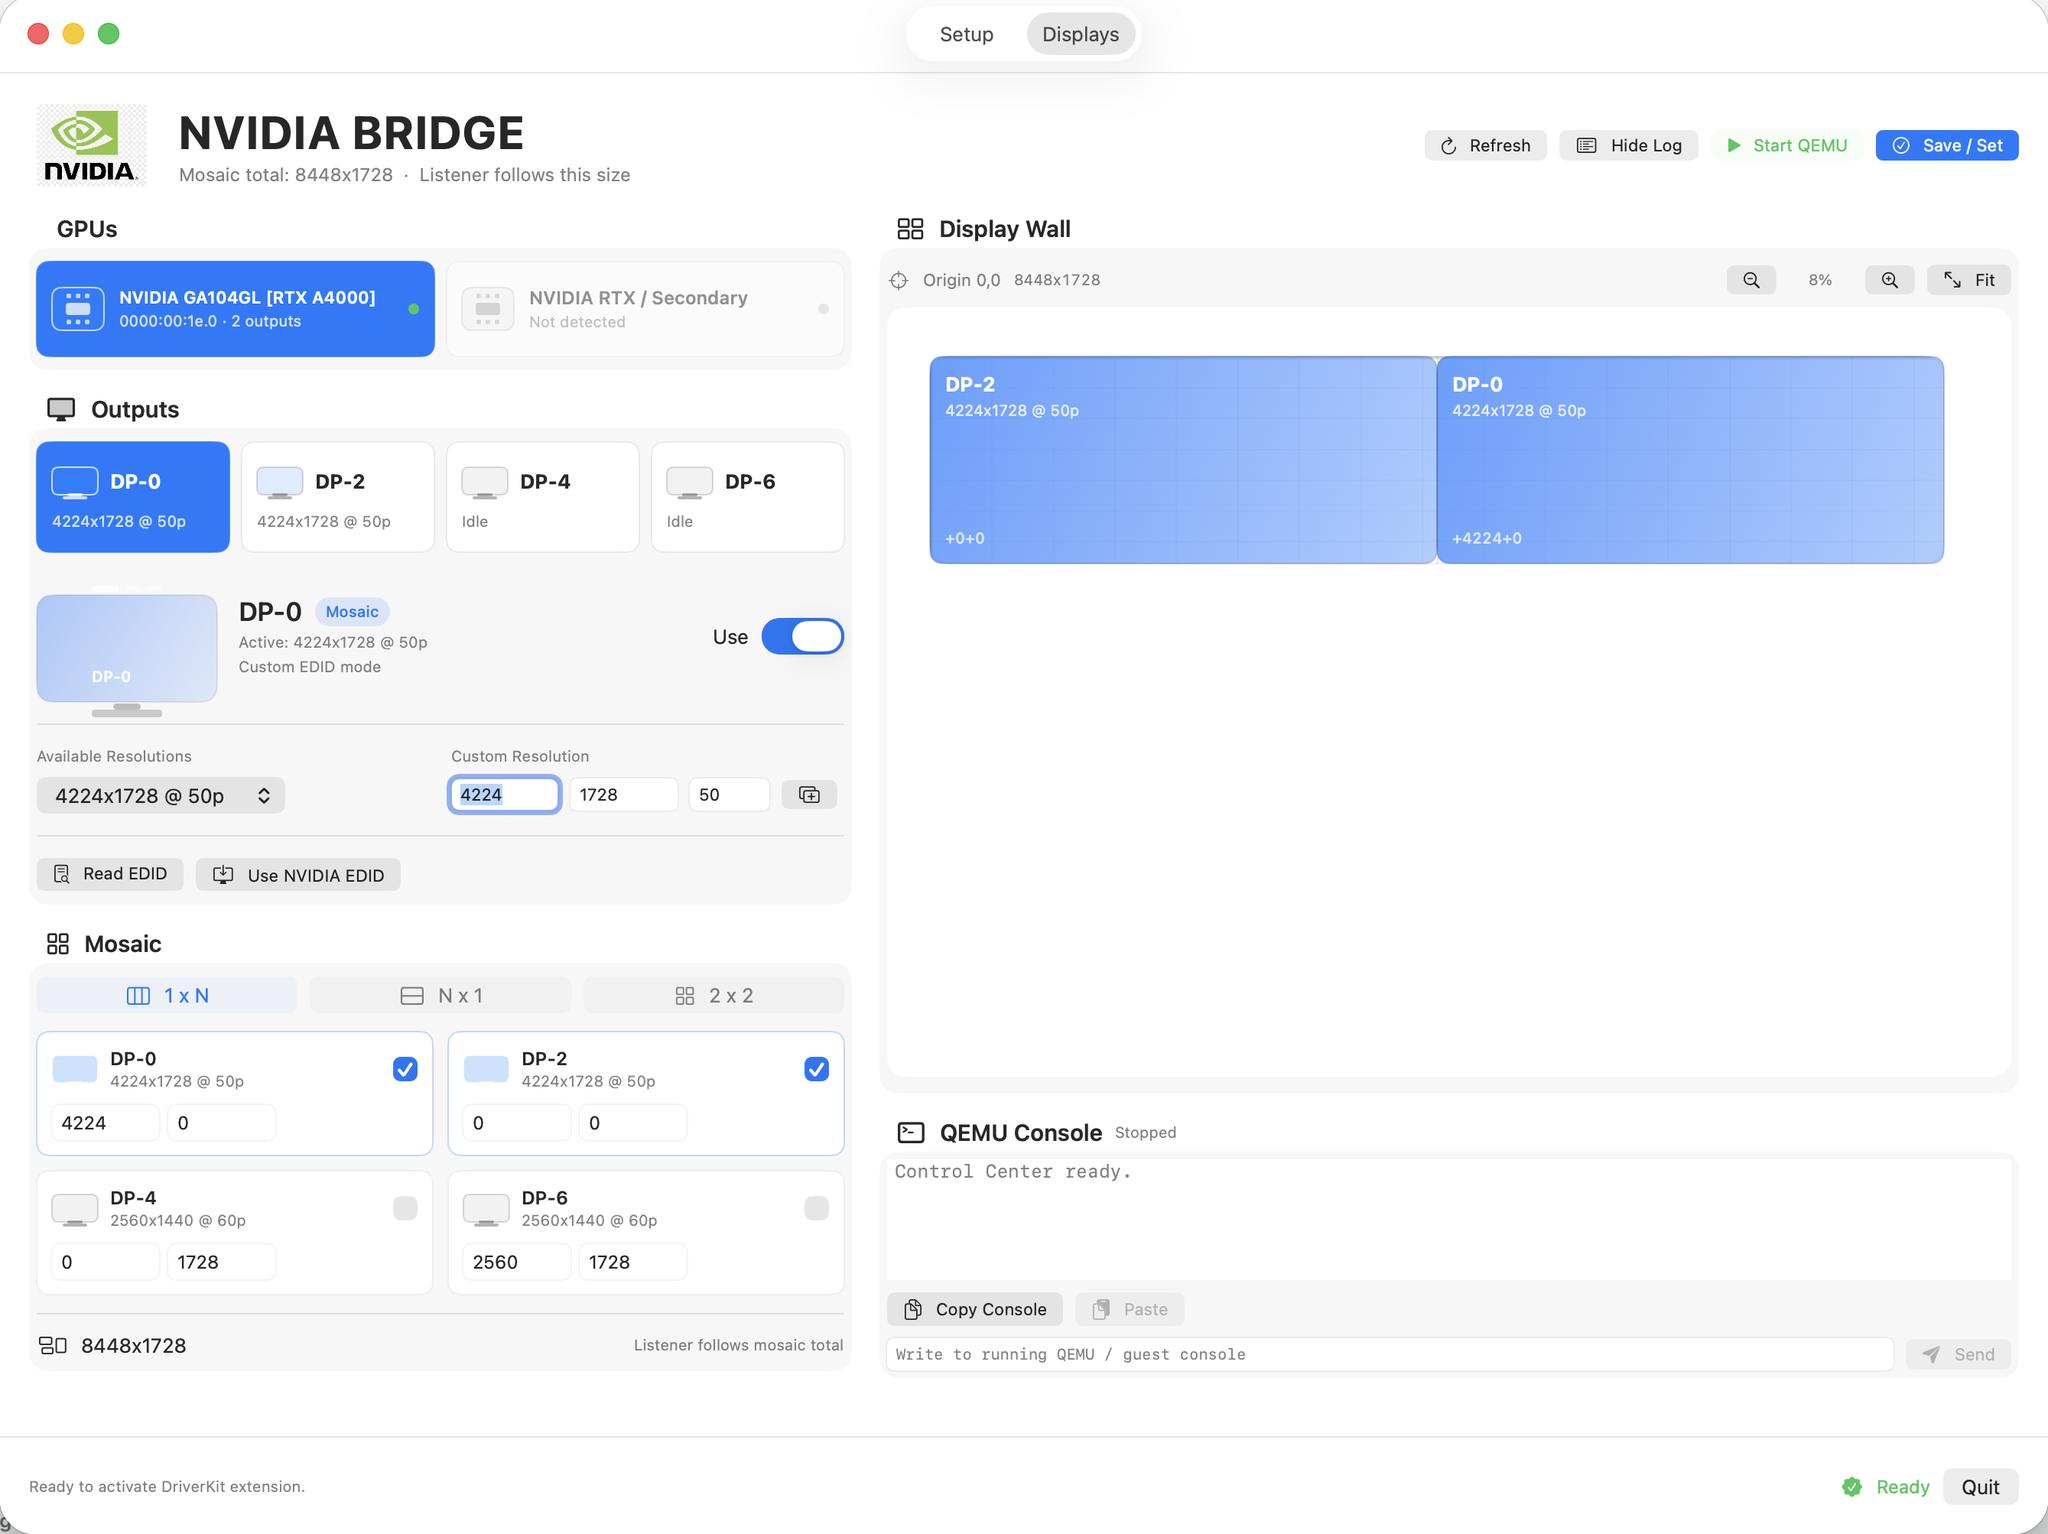Click the DP-2 tile in Display Wall

(1183, 460)
